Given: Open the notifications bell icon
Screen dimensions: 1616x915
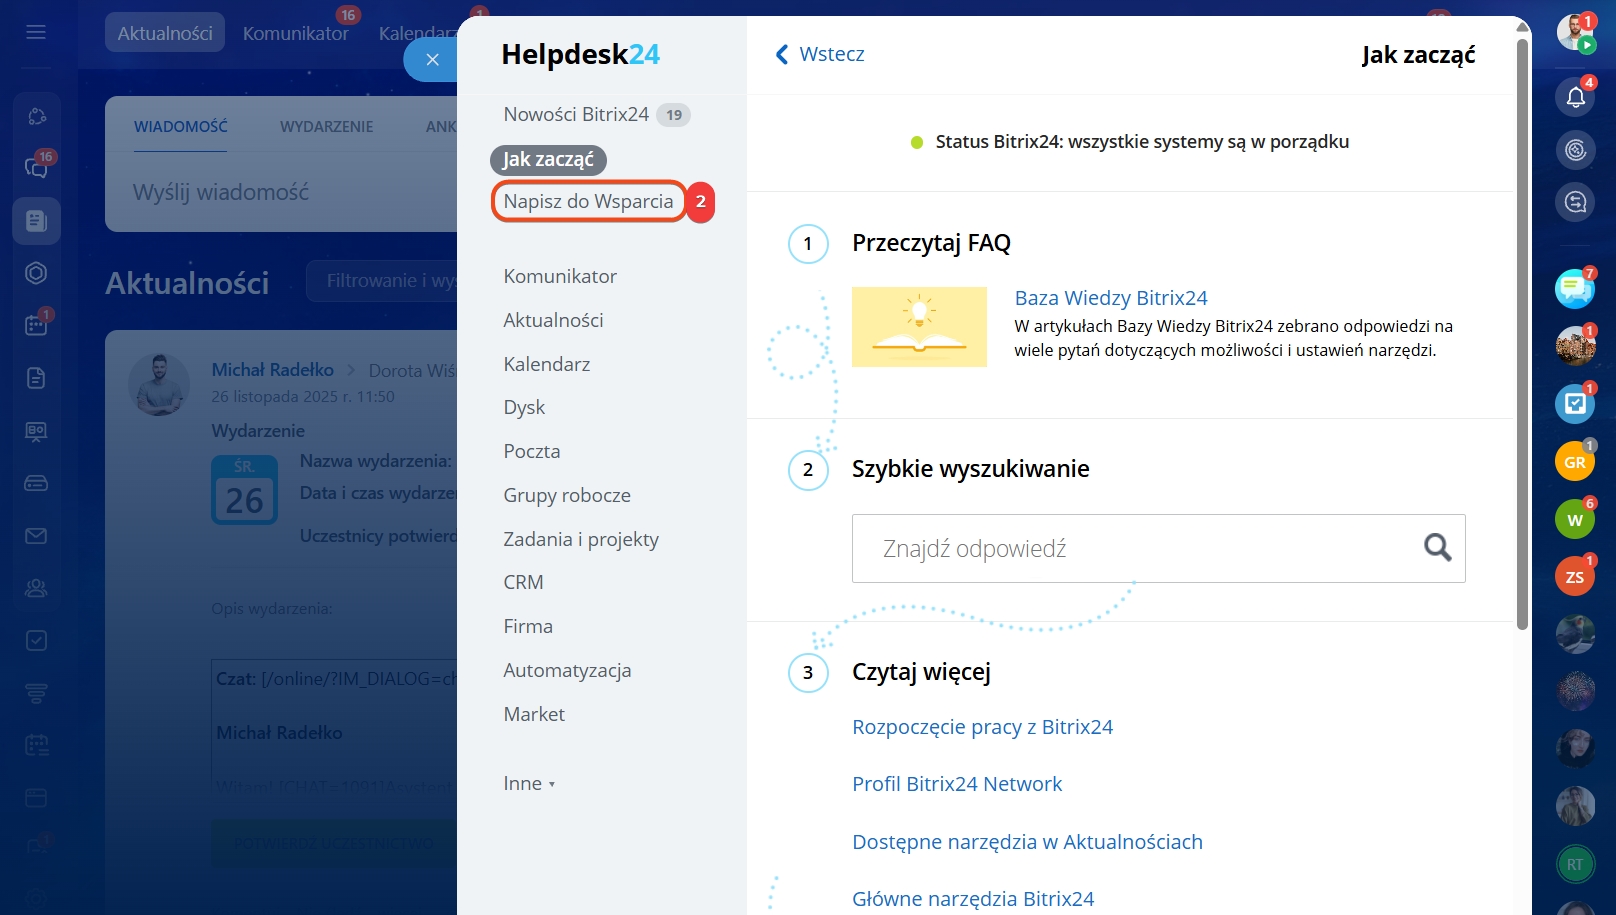Looking at the screenshot, I should 1575,97.
